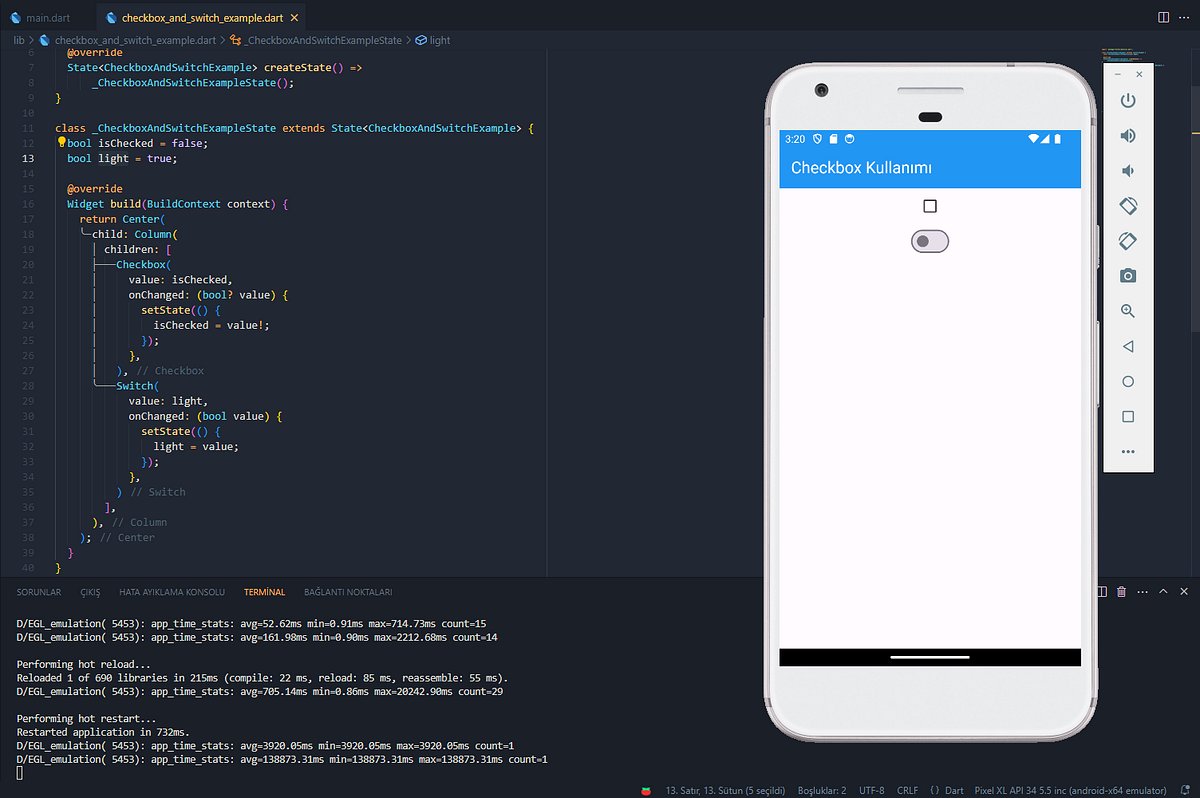Lower volume with the volume down icon
The width and height of the screenshot is (1200, 798).
(x=1128, y=170)
